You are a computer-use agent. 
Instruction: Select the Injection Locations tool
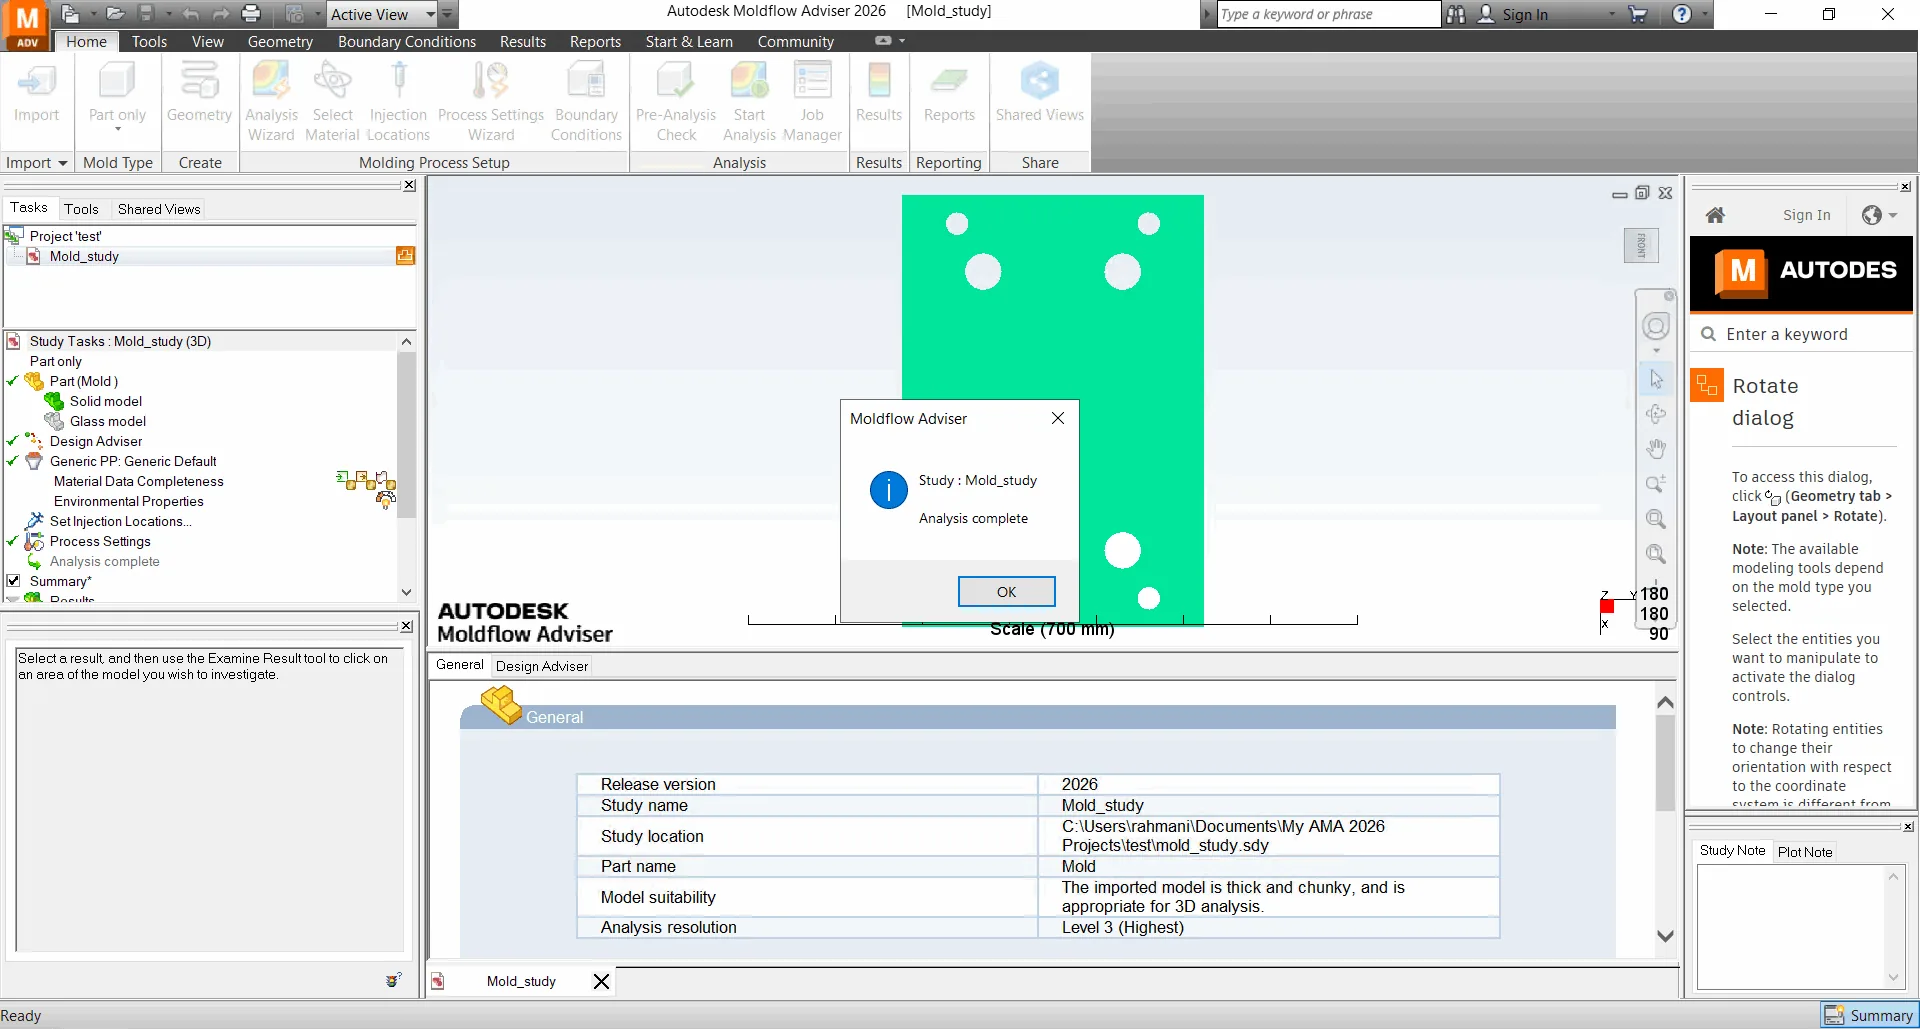[398, 101]
